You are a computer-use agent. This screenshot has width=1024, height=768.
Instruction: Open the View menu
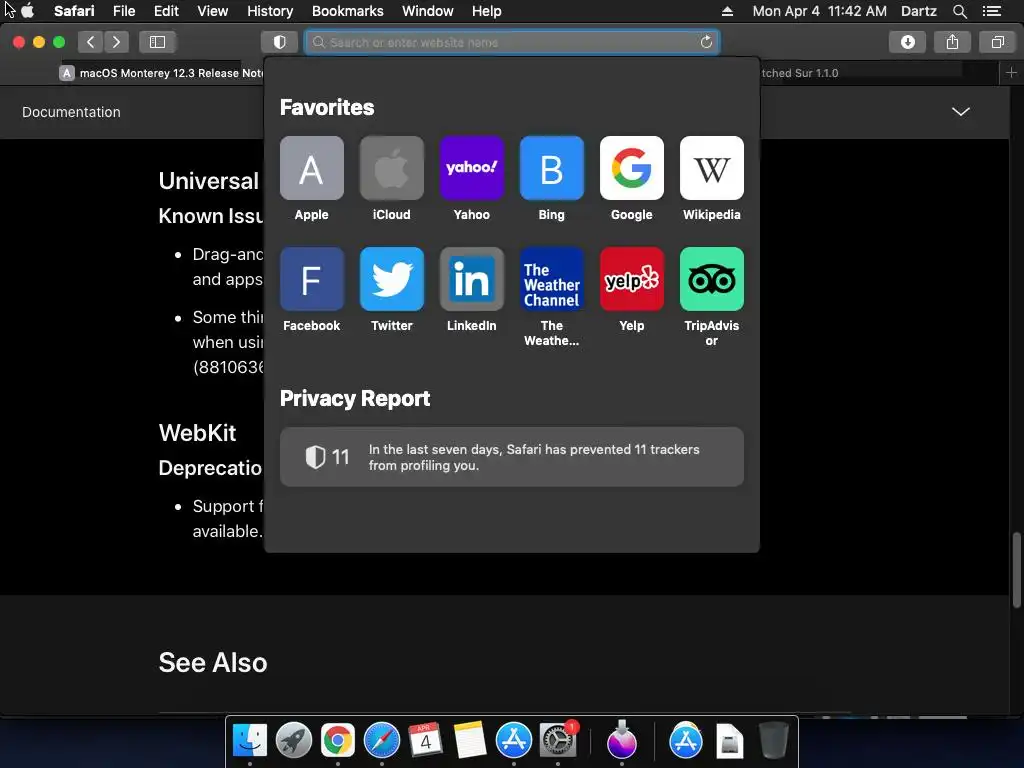(212, 11)
